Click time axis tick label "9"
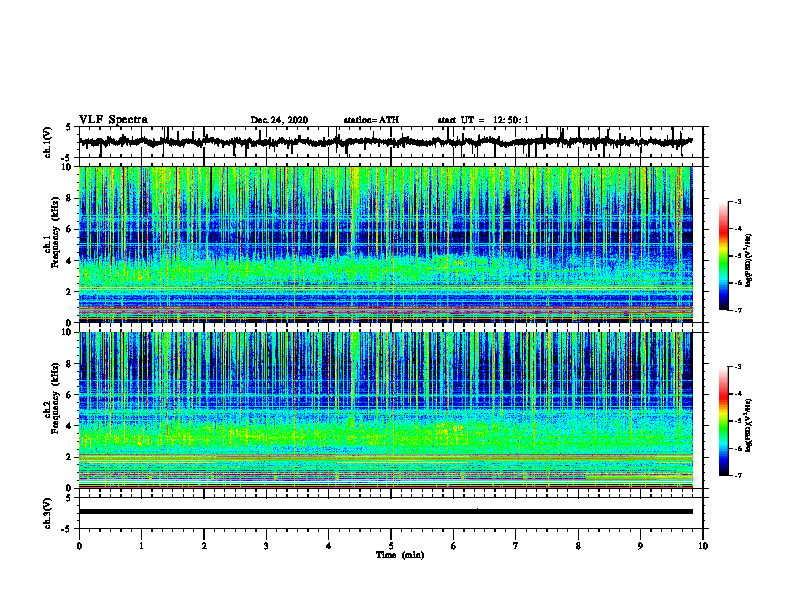792x612 pixels. click(x=640, y=546)
